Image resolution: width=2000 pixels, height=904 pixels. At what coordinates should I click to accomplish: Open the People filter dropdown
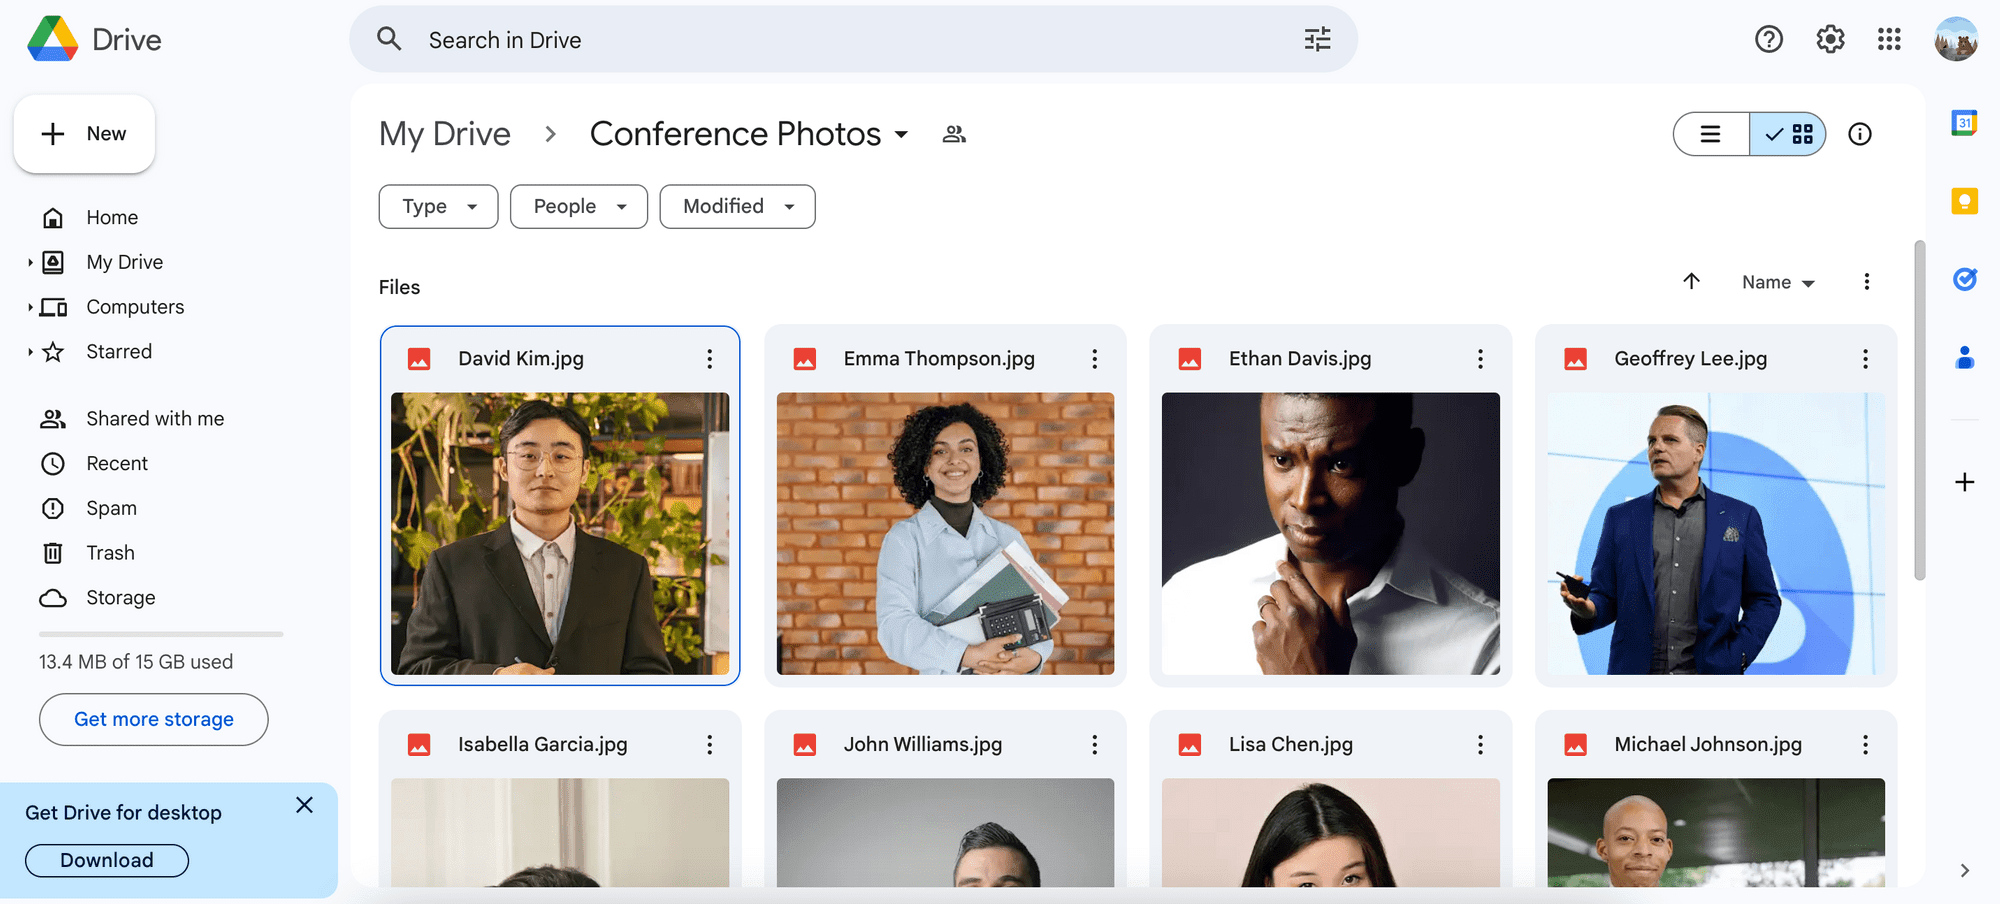[x=578, y=206]
